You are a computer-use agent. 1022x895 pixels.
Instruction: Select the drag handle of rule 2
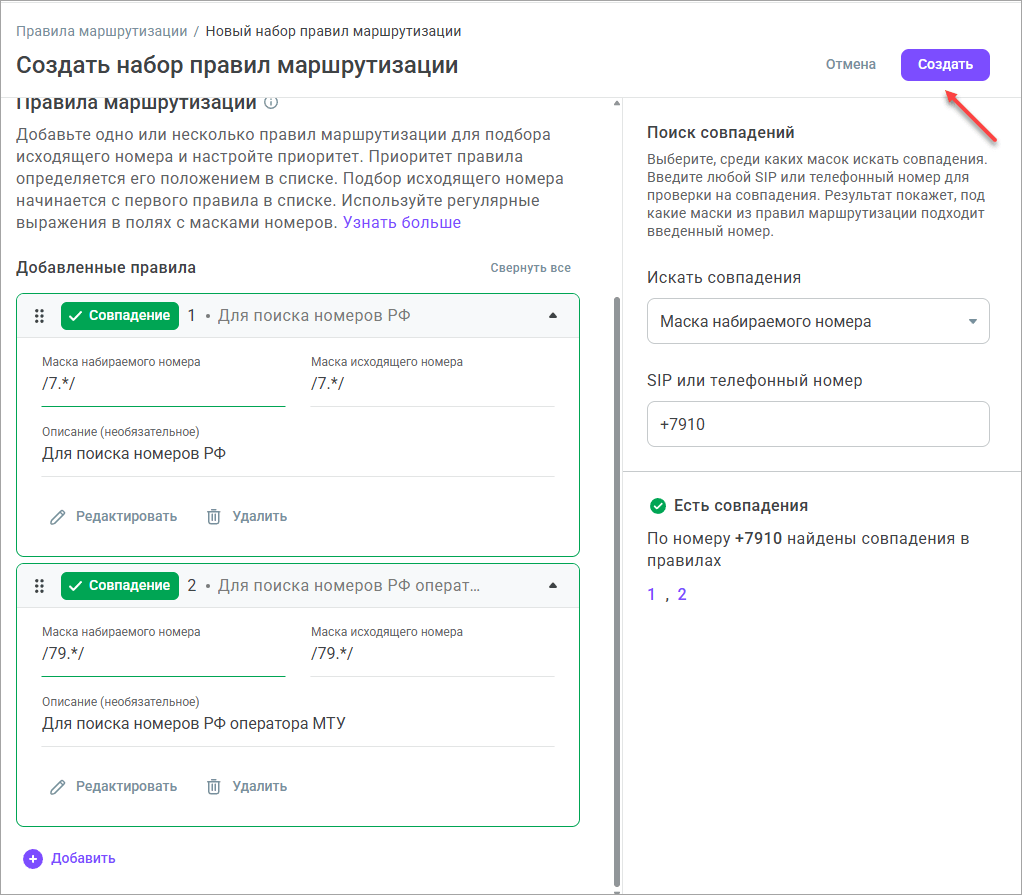click(39, 585)
